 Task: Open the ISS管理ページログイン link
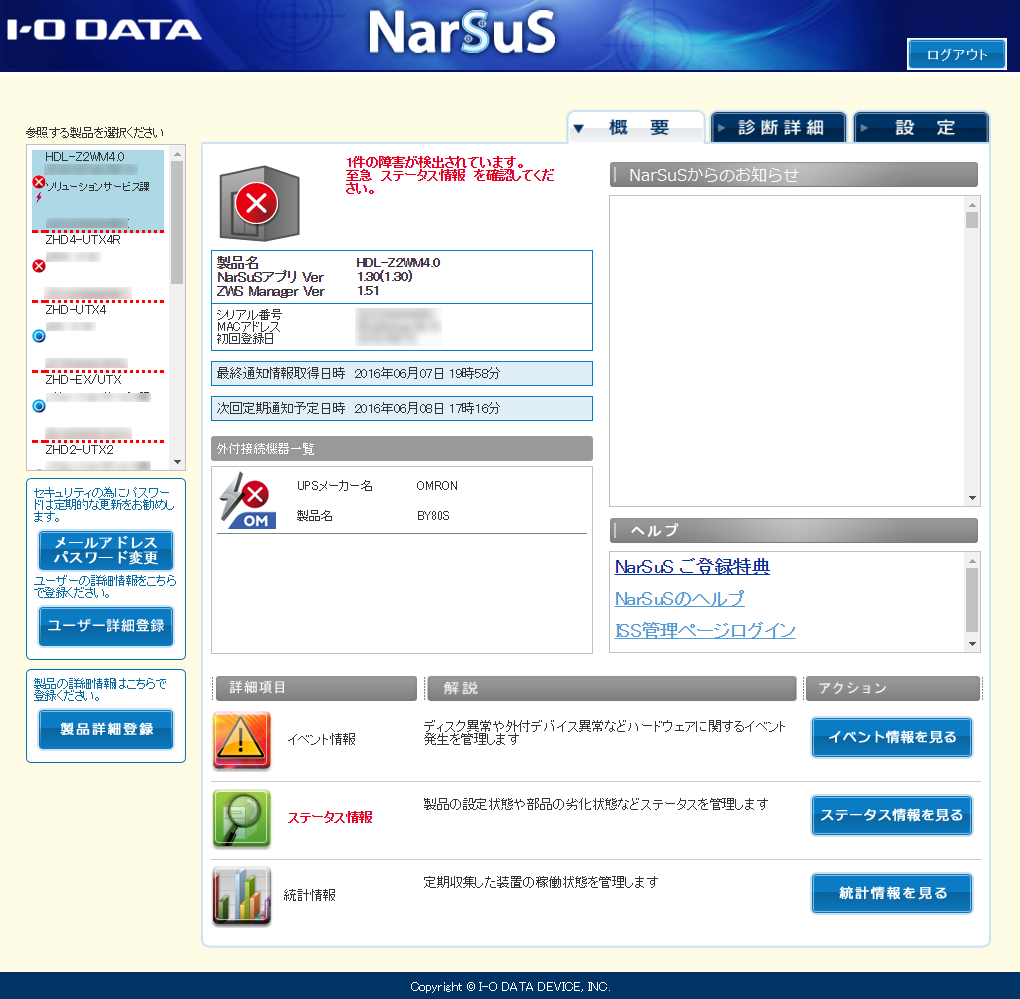(705, 630)
